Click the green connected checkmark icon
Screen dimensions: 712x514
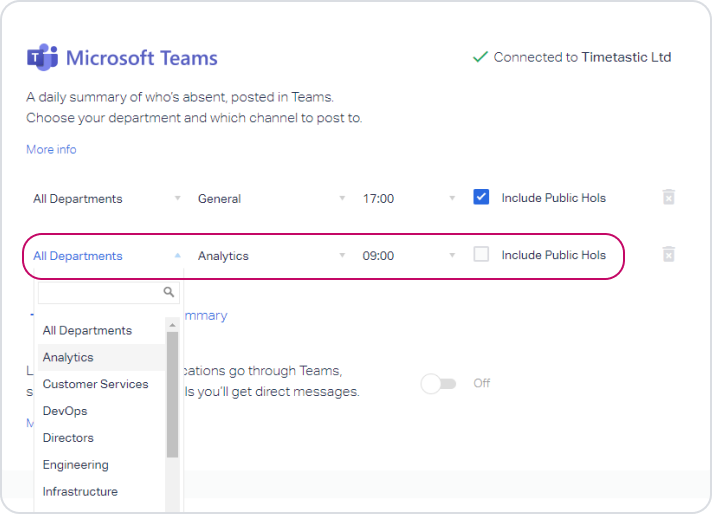click(480, 57)
